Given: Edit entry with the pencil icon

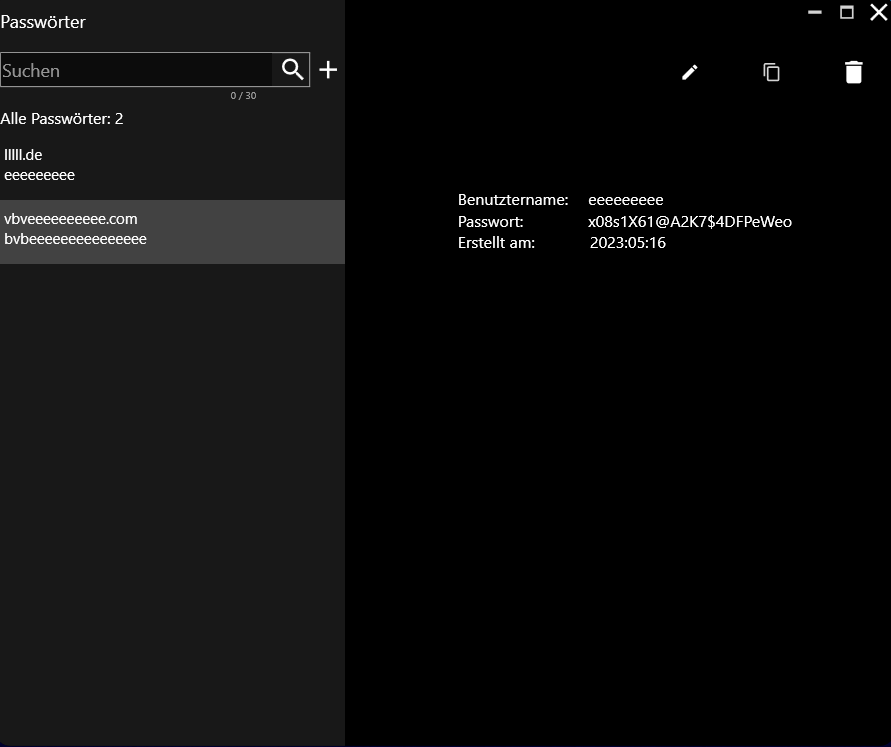Looking at the screenshot, I should [689, 72].
